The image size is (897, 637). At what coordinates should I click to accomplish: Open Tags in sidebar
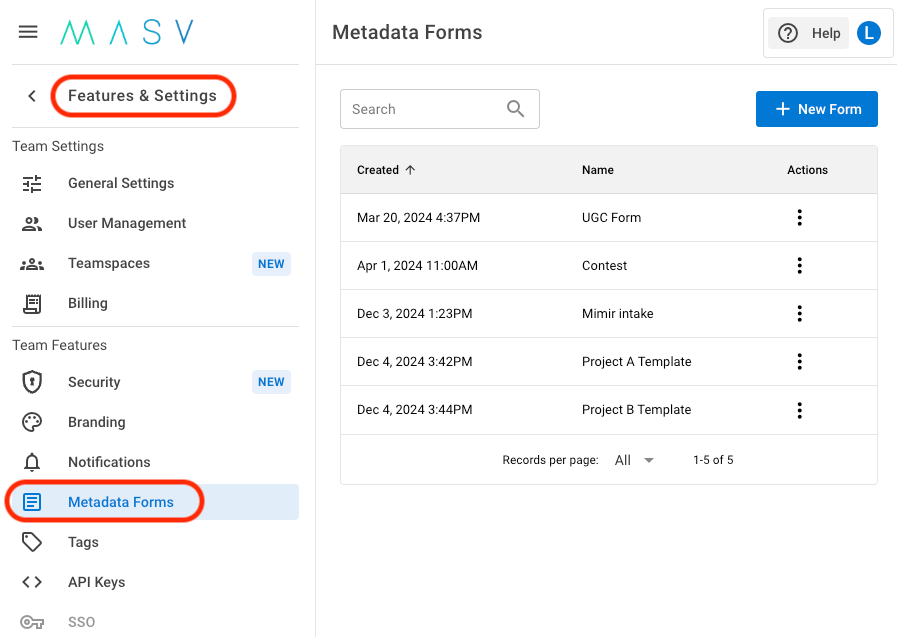[155, 542]
